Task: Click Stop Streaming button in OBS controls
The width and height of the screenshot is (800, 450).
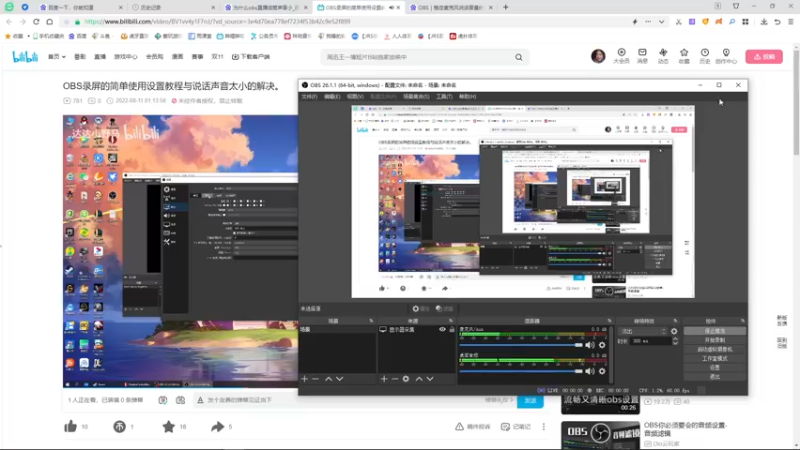Action: pos(714,331)
